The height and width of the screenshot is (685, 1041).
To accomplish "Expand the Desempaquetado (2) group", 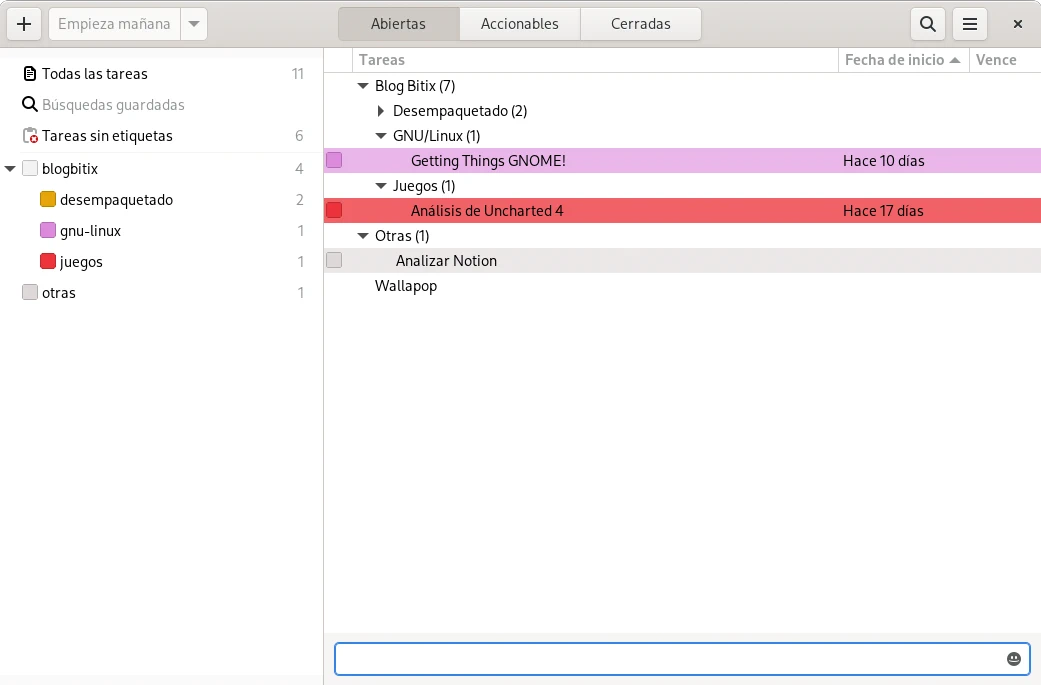I will tap(381, 111).
